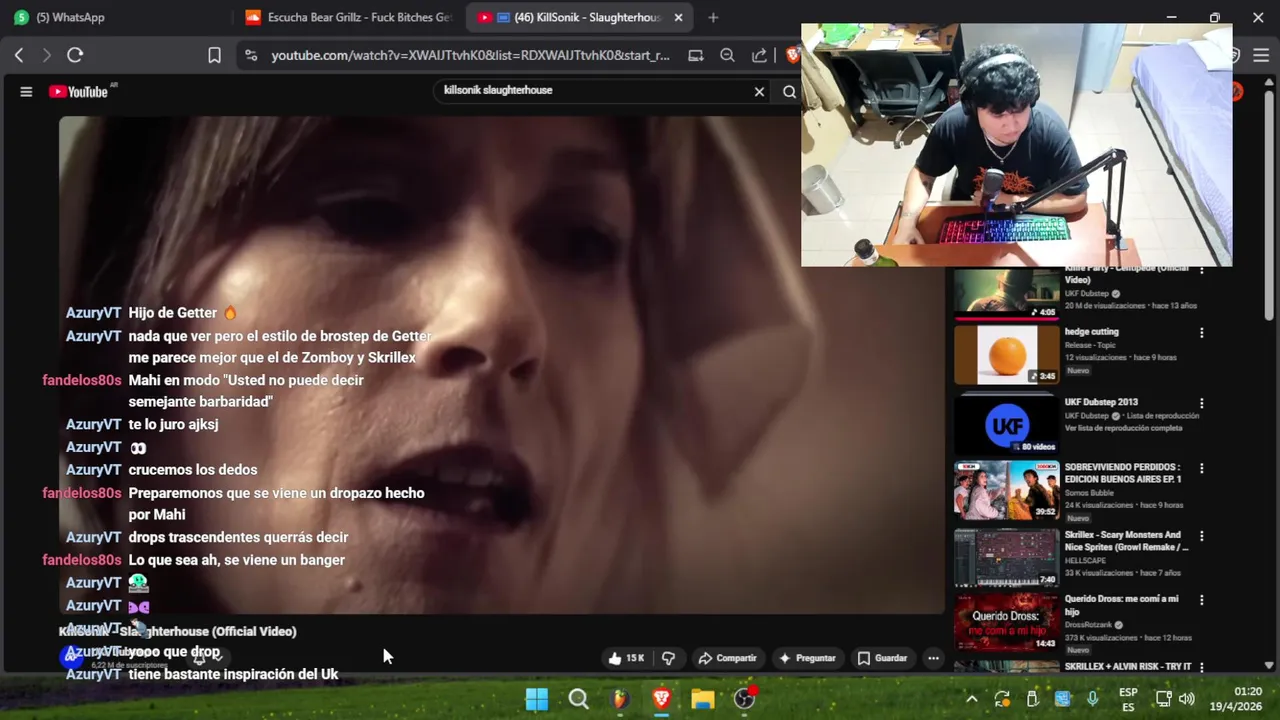Open a new browser tab with plus
1280x720 pixels.
713,17
